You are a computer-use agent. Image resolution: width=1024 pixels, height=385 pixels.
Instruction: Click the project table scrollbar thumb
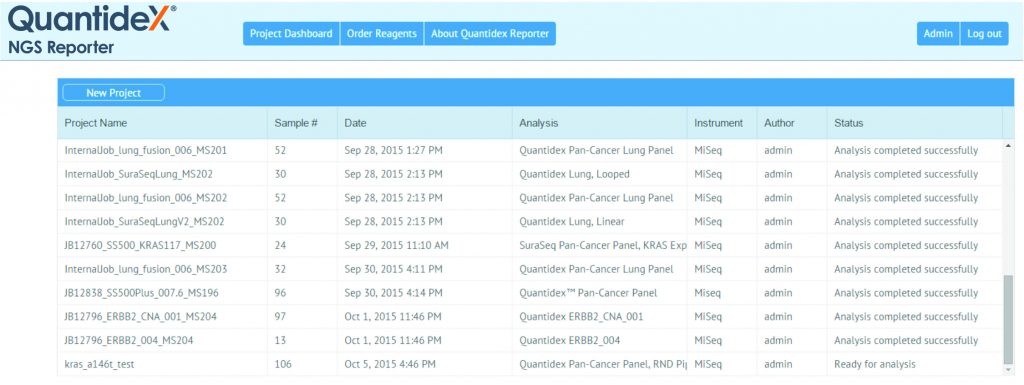click(1008, 320)
